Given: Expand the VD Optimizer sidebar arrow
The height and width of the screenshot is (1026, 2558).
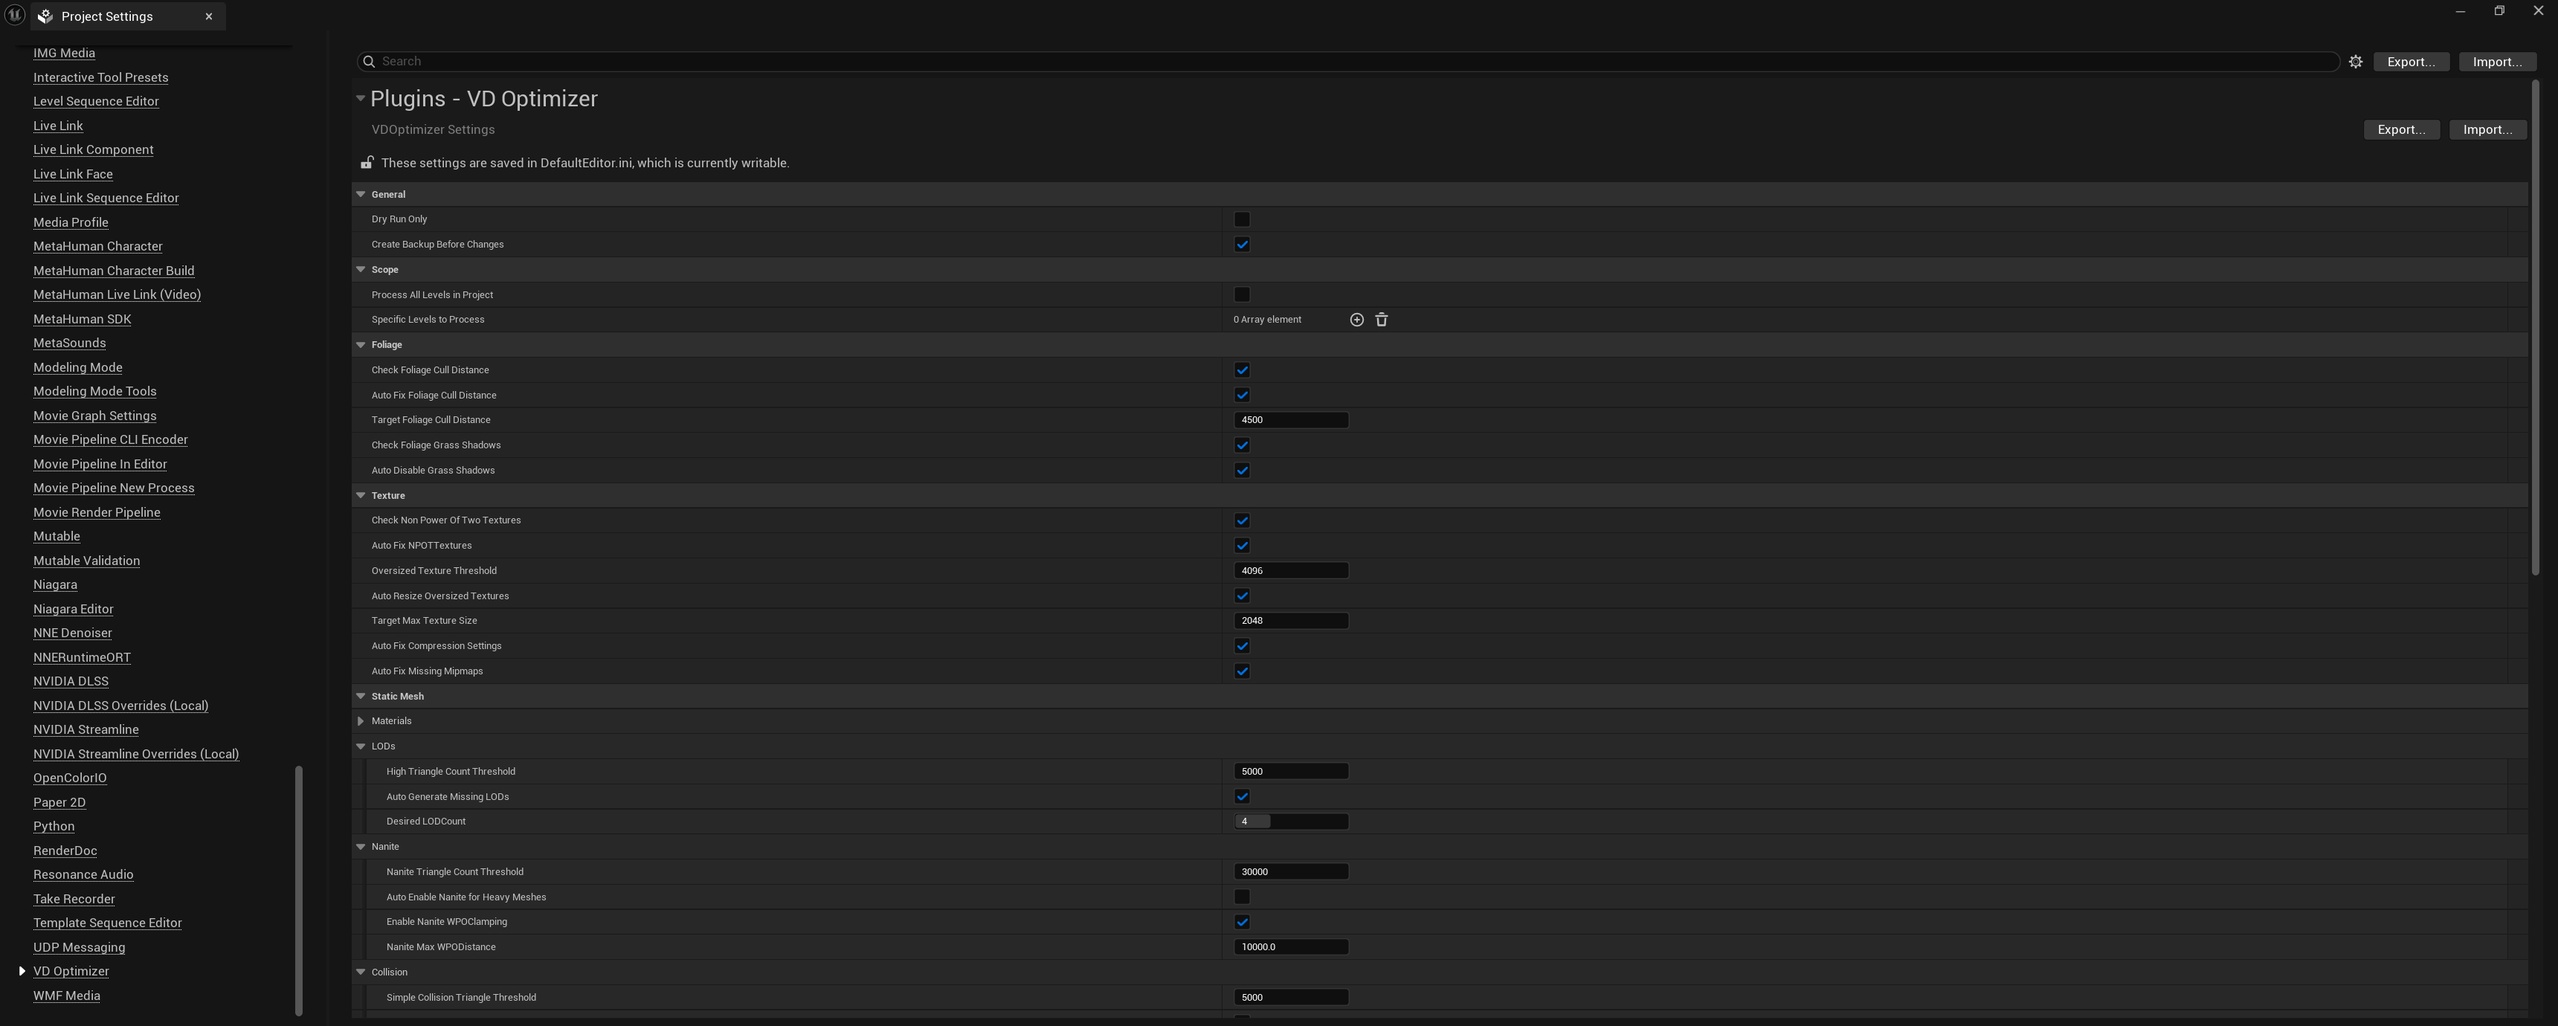Looking at the screenshot, I should click(22, 971).
